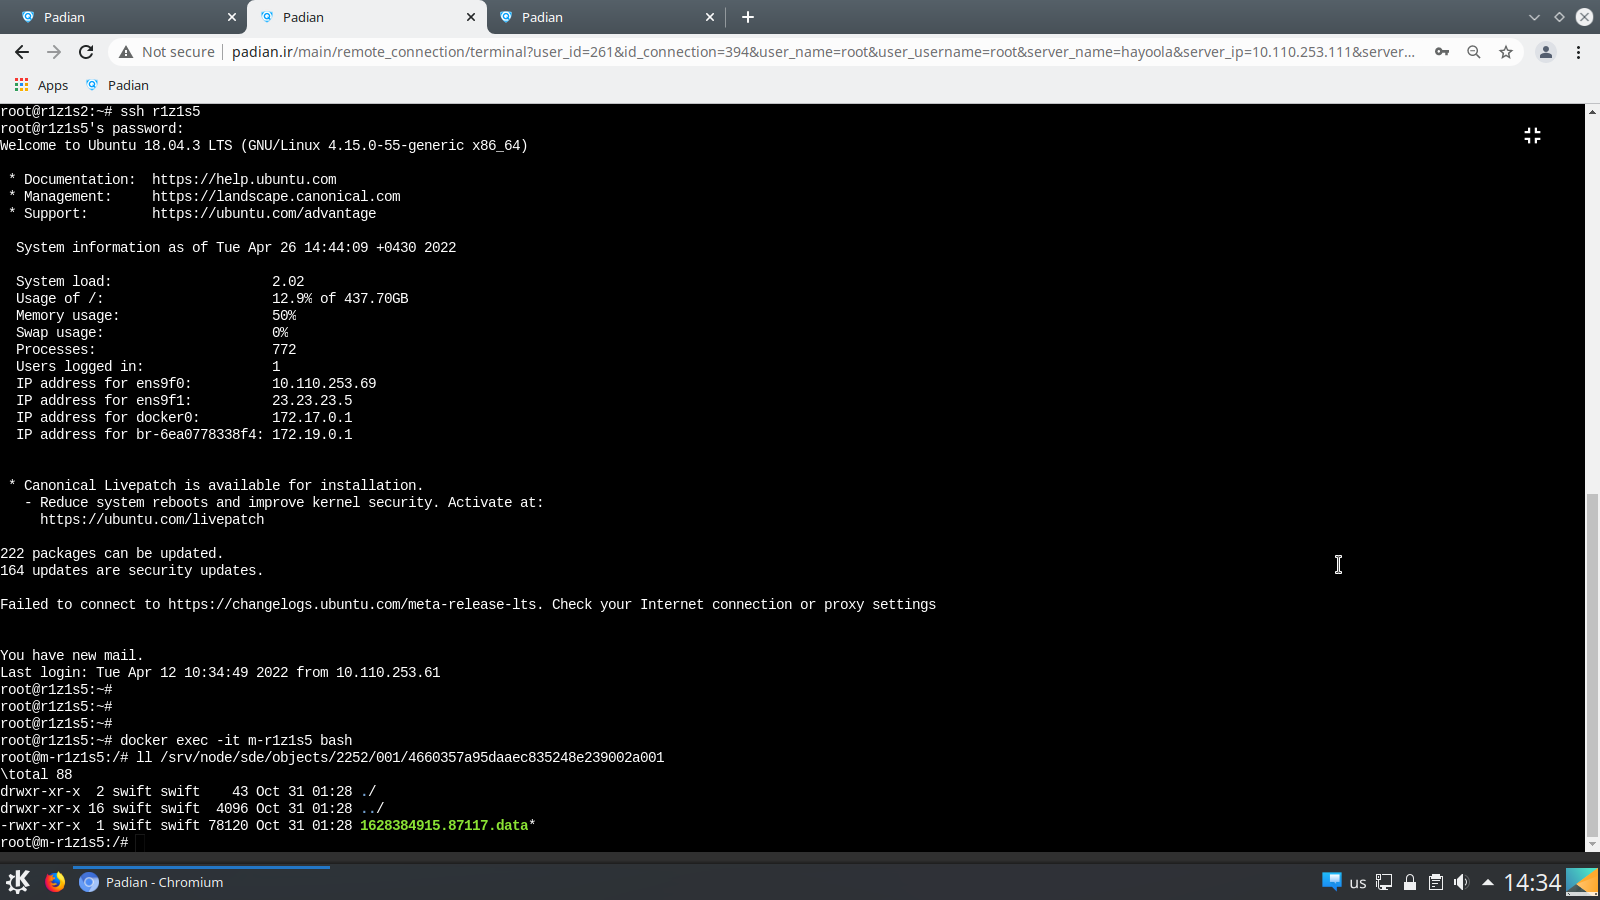
Task: Reload the Padian terminal page
Action: pyautogui.click(x=86, y=52)
